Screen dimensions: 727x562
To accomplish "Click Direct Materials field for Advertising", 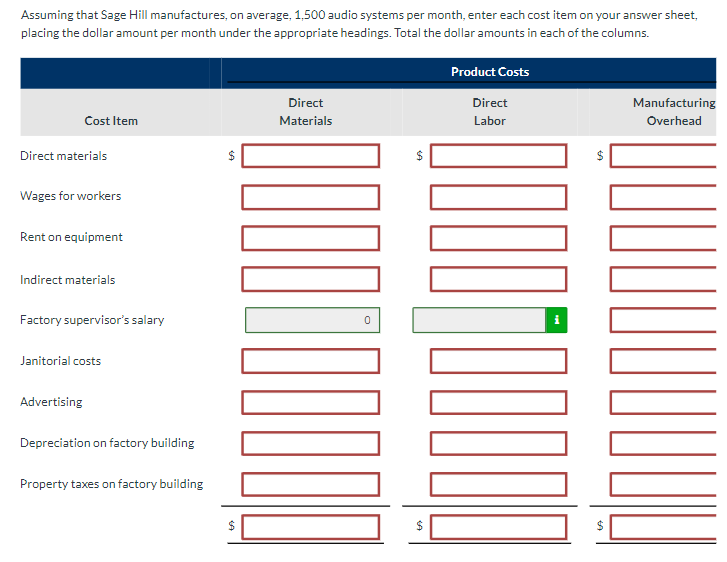I will (311, 402).
